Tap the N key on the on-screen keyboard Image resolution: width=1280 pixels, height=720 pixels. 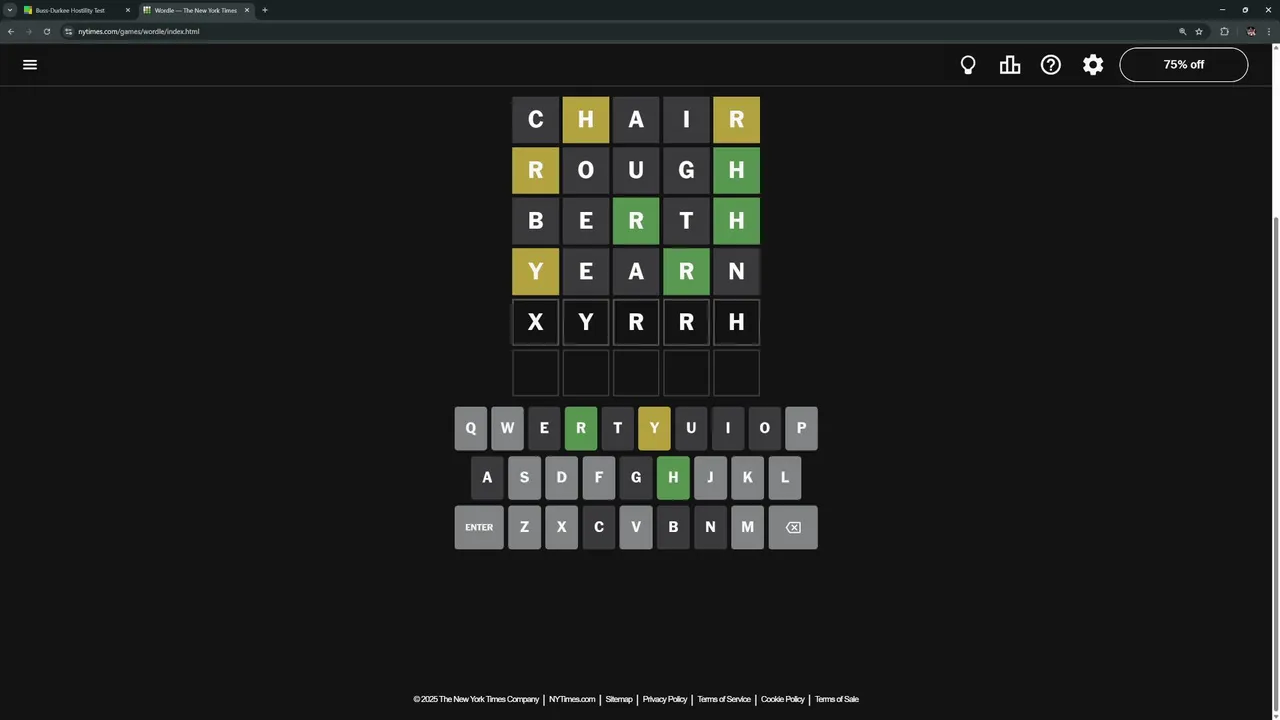pyautogui.click(x=710, y=527)
